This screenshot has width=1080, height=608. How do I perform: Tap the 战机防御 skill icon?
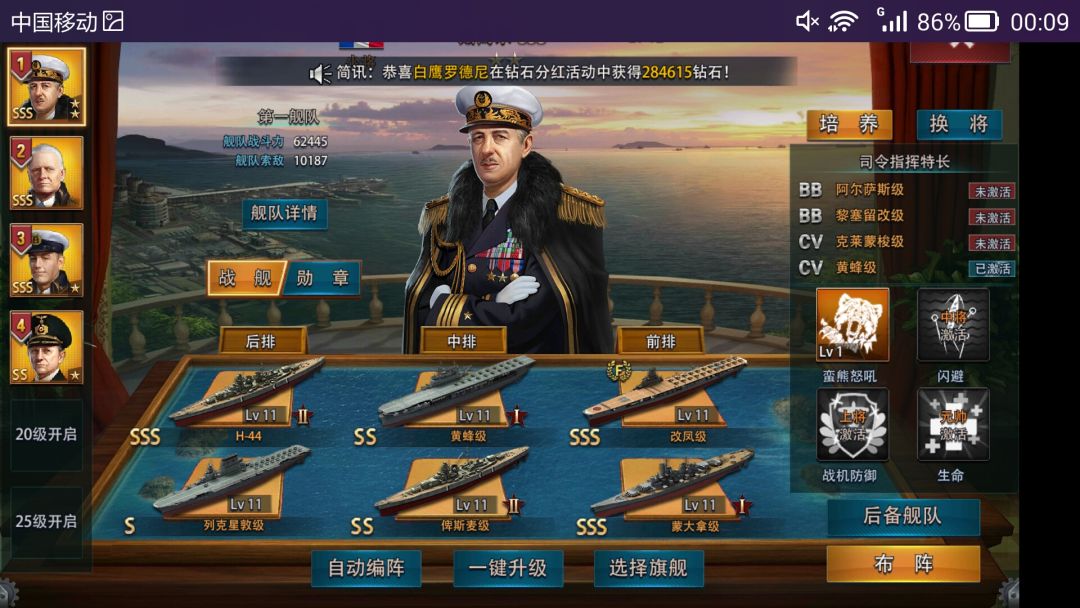point(852,425)
